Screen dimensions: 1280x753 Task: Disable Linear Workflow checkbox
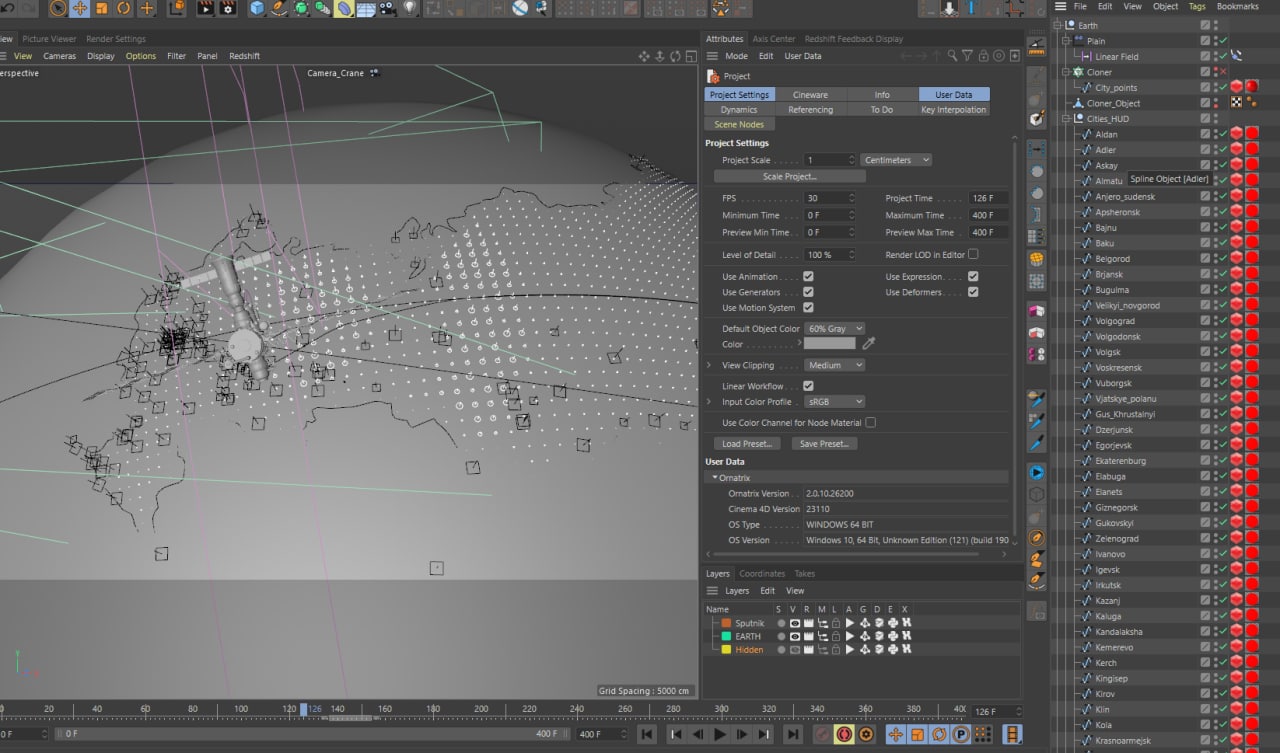(808, 386)
